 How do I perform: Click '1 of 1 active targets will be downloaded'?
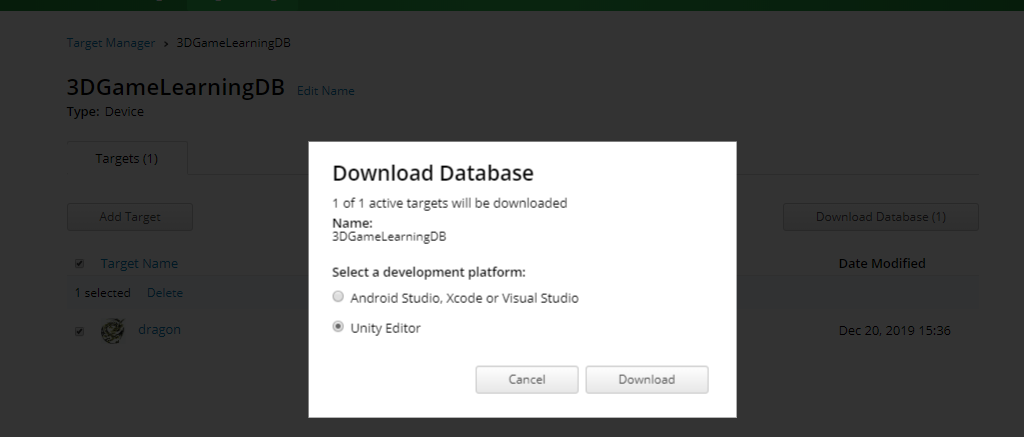[x=449, y=203]
